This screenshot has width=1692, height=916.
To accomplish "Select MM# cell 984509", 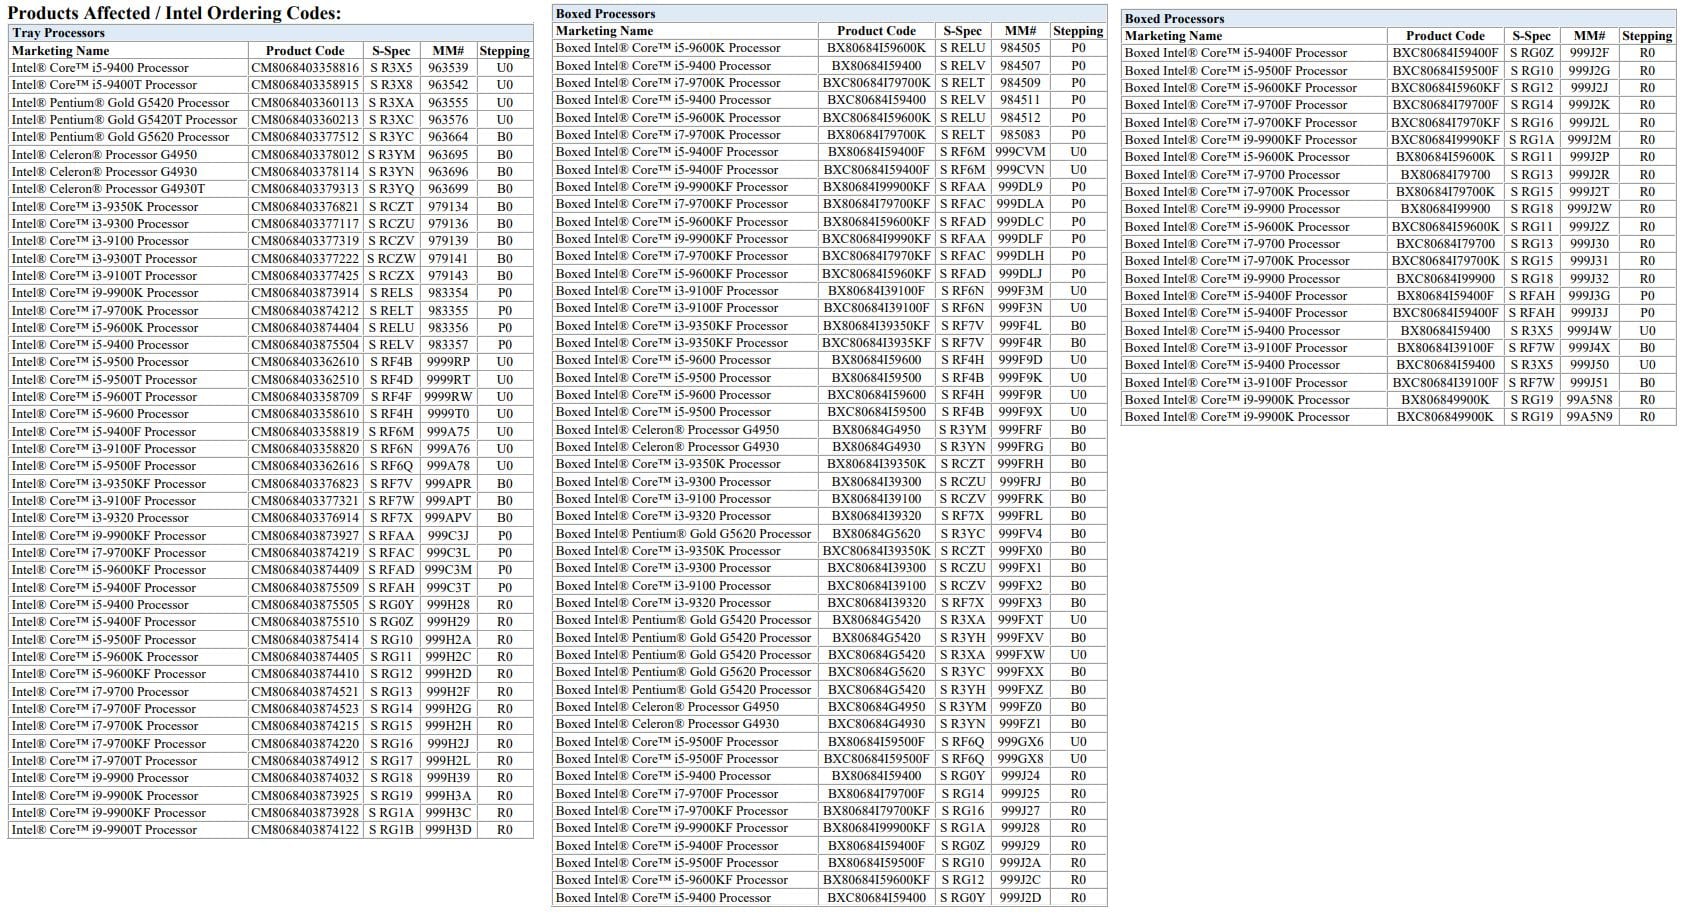I will pyautogui.click(x=1020, y=83).
